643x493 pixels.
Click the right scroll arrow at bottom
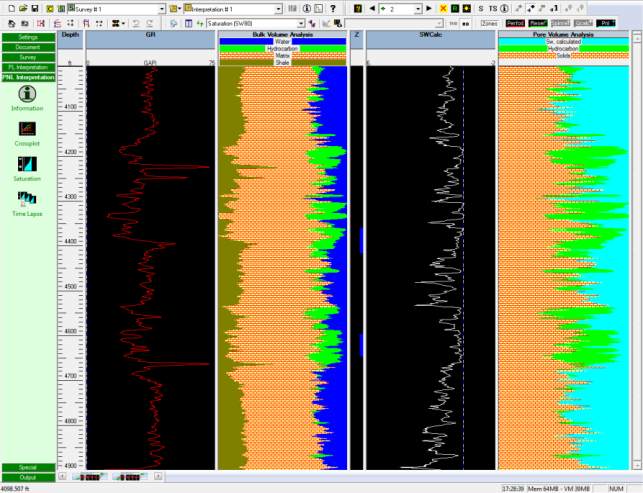[158, 477]
